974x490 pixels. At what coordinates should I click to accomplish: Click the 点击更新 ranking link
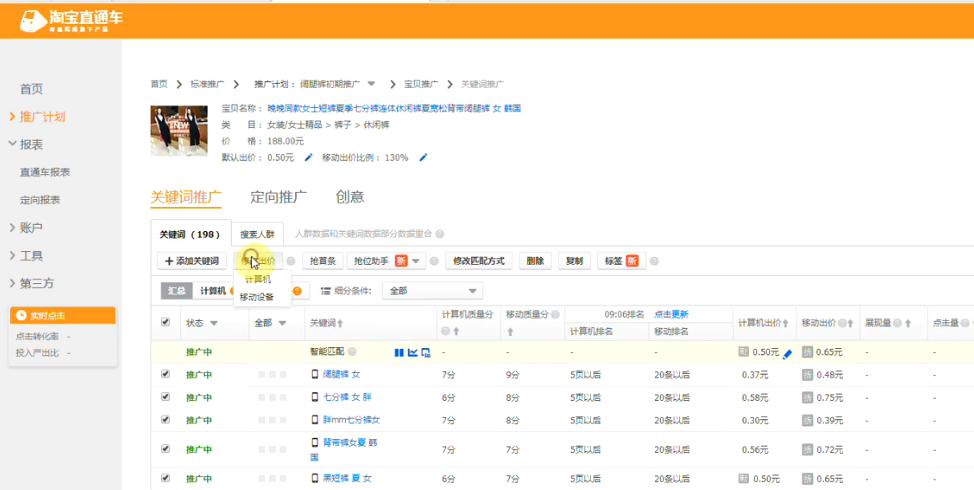tap(671, 314)
